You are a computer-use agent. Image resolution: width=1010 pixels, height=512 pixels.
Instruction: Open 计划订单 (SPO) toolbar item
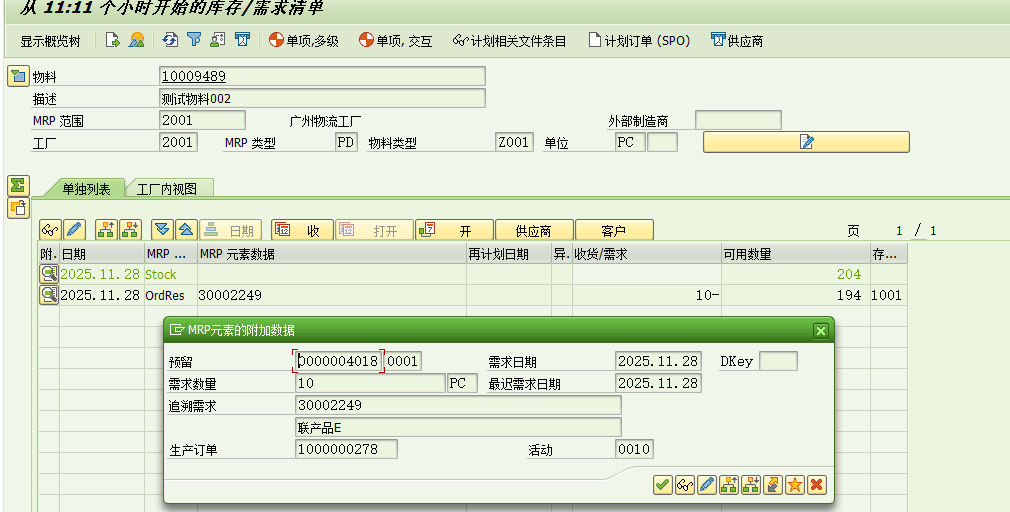click(639, 41)
